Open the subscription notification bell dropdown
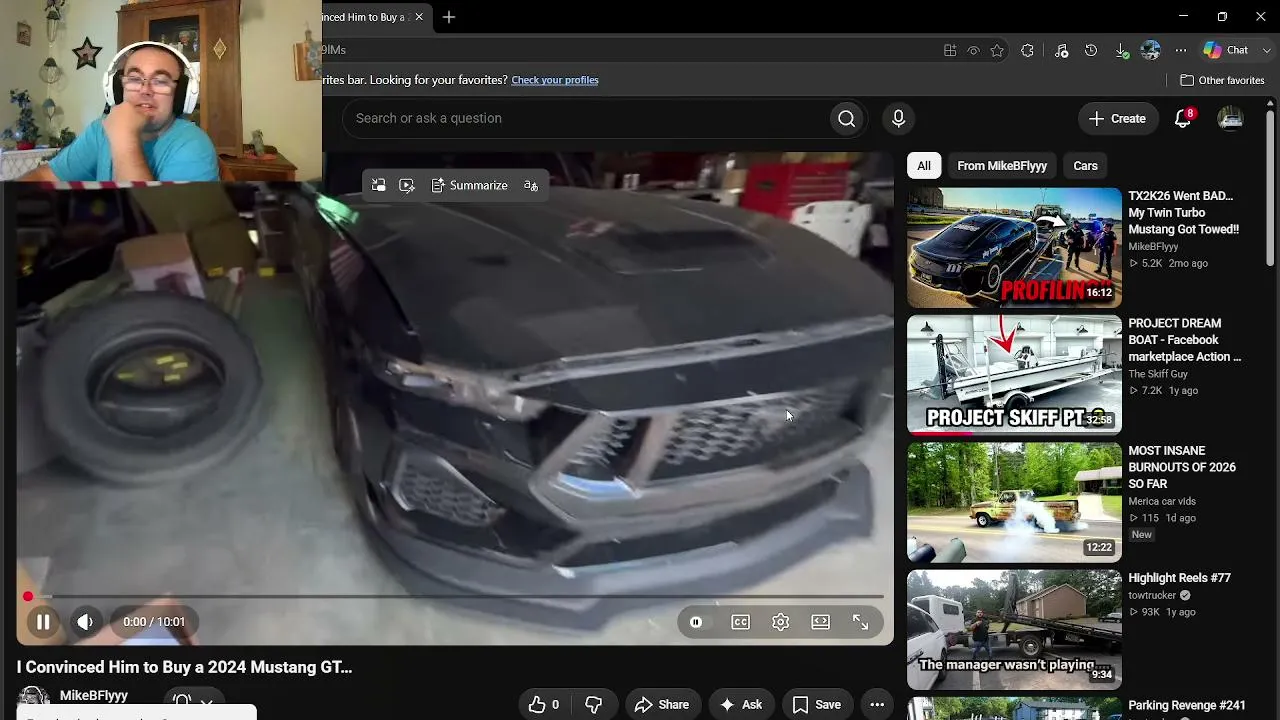The height and width of the screenshot is (720, 1280). (192, 702)
